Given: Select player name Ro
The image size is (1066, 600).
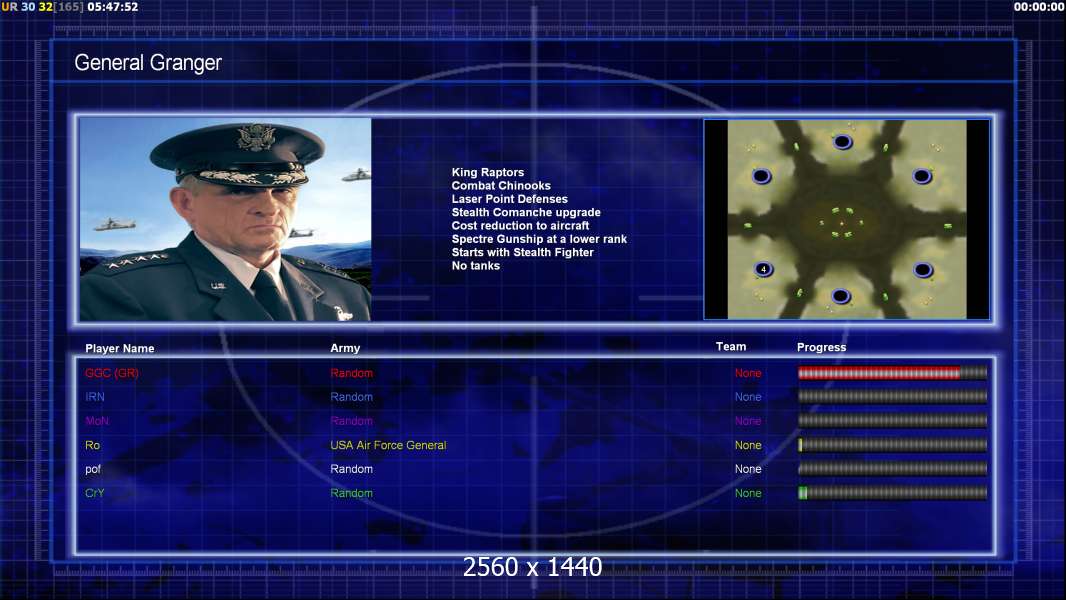Looking at the screenshot, I should pyautogui.click(x=92, y=445).
